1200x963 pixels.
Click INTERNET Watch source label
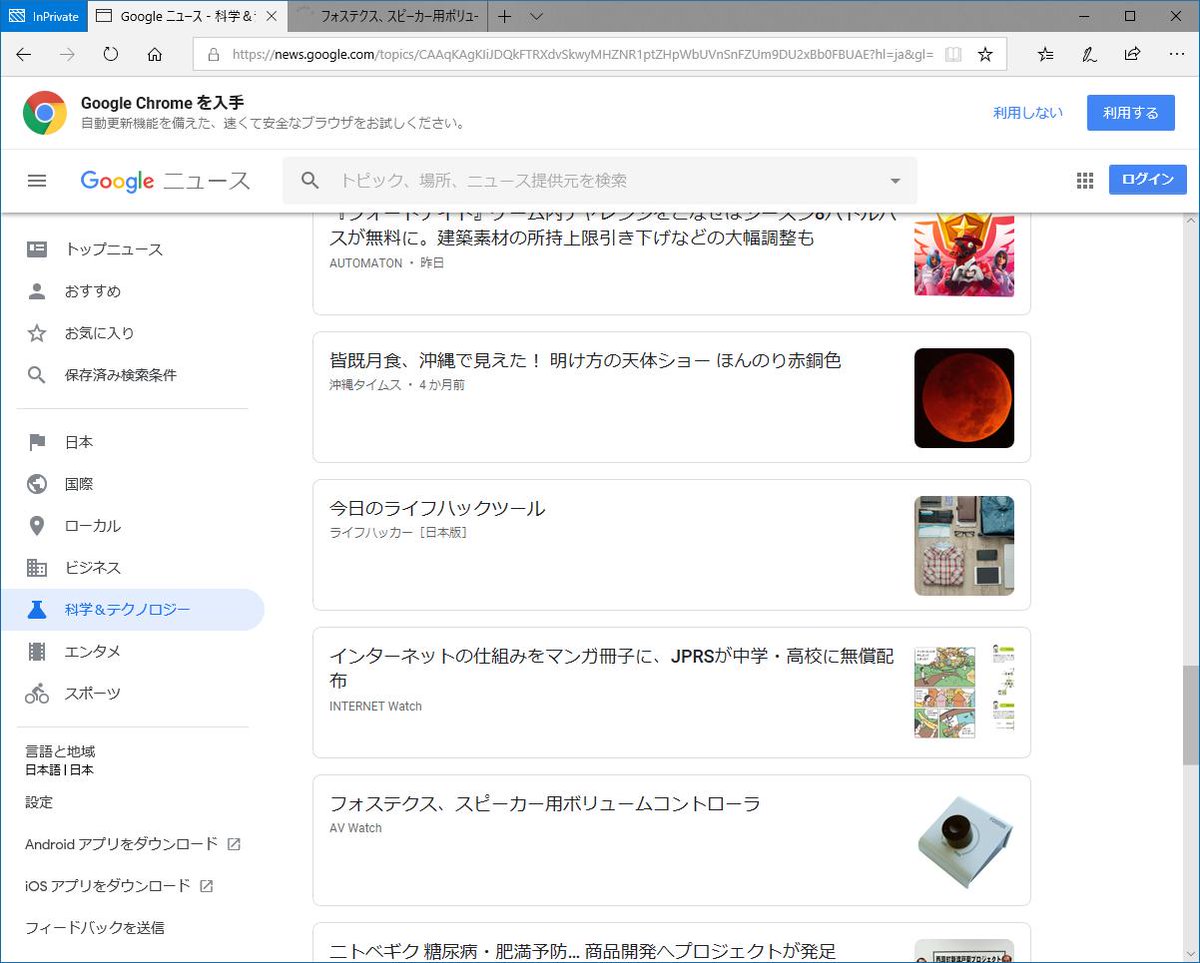(376, 706)
